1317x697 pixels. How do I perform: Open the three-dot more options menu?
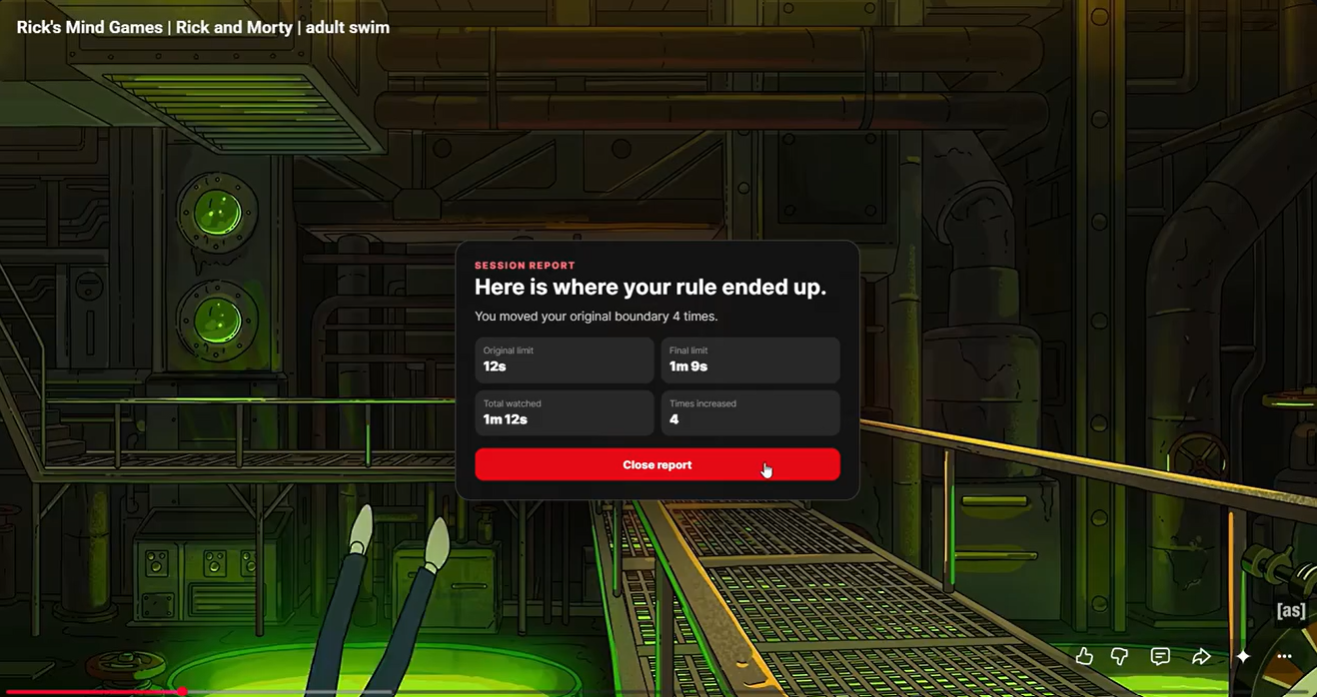tap(1284, 656)
